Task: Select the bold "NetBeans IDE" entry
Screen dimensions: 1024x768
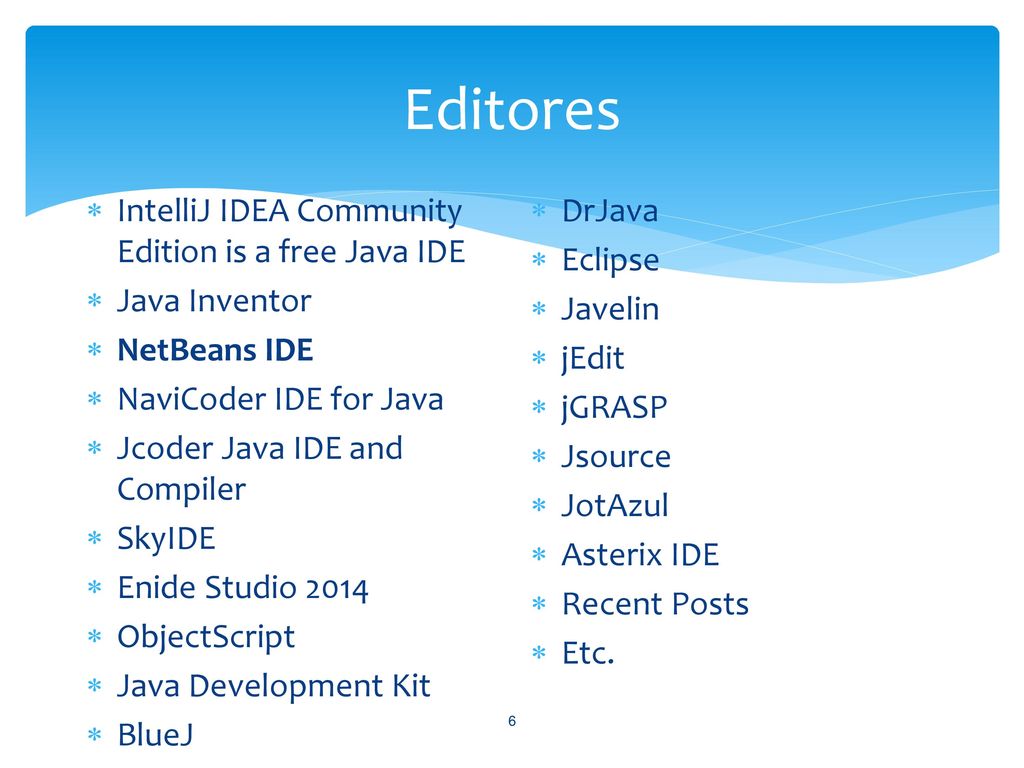Action: click(215, 350)
